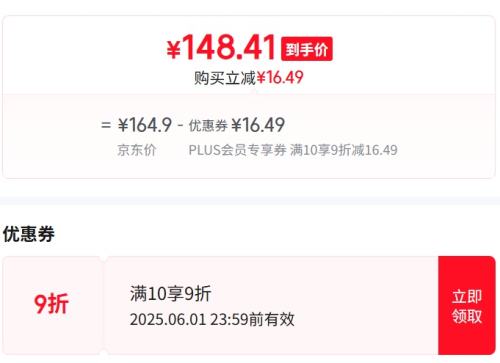Select the ¥148.41 final price figure
Image resolution: width=500 pixels, height=363 pixels.
click(221, 47)
